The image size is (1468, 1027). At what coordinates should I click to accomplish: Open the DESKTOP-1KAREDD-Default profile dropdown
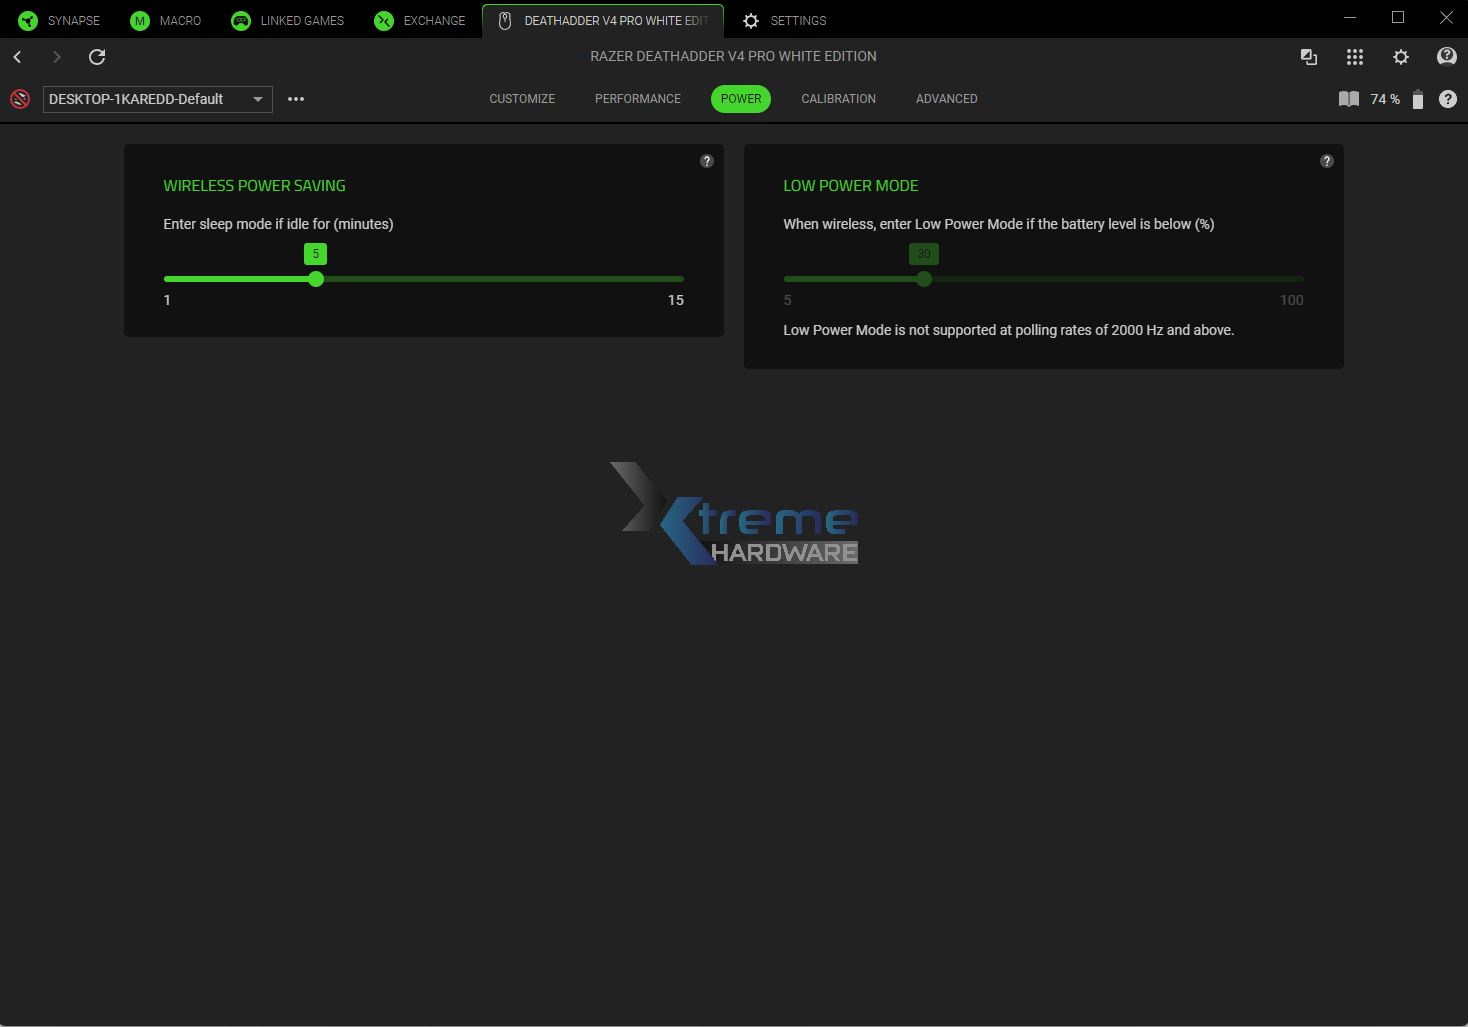157,99
